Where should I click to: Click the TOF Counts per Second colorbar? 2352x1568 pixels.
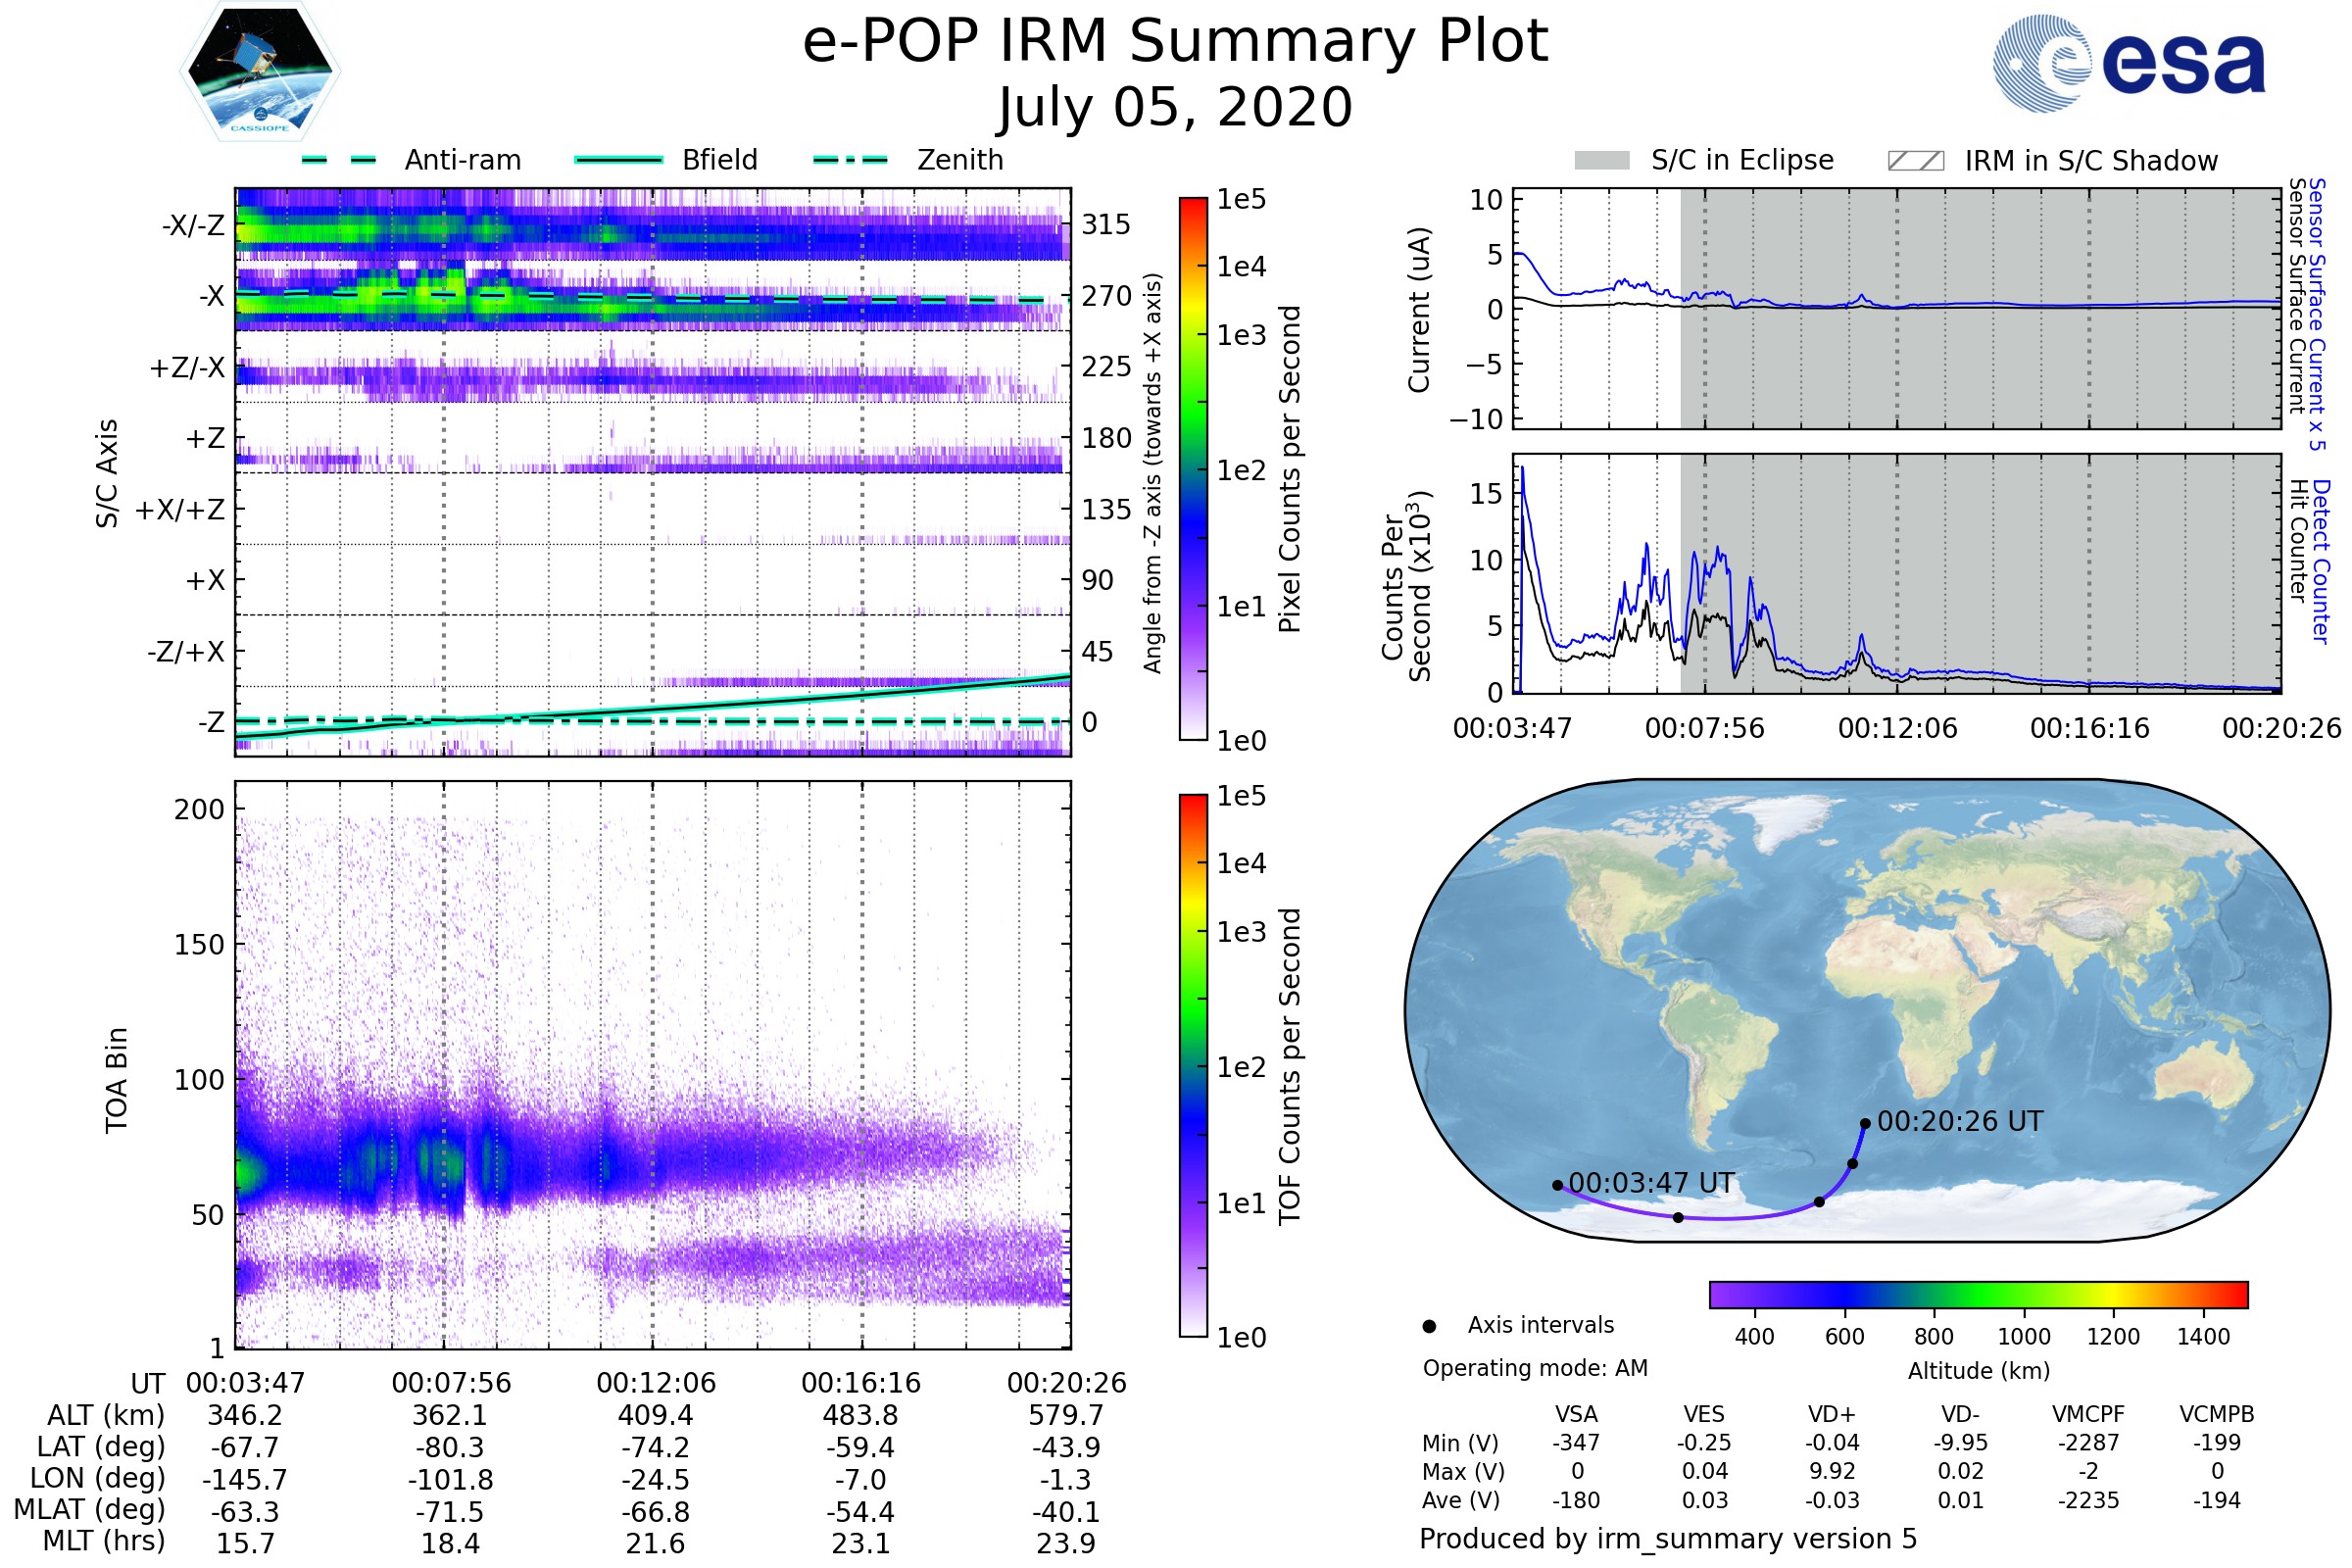coord(1193,1066)
